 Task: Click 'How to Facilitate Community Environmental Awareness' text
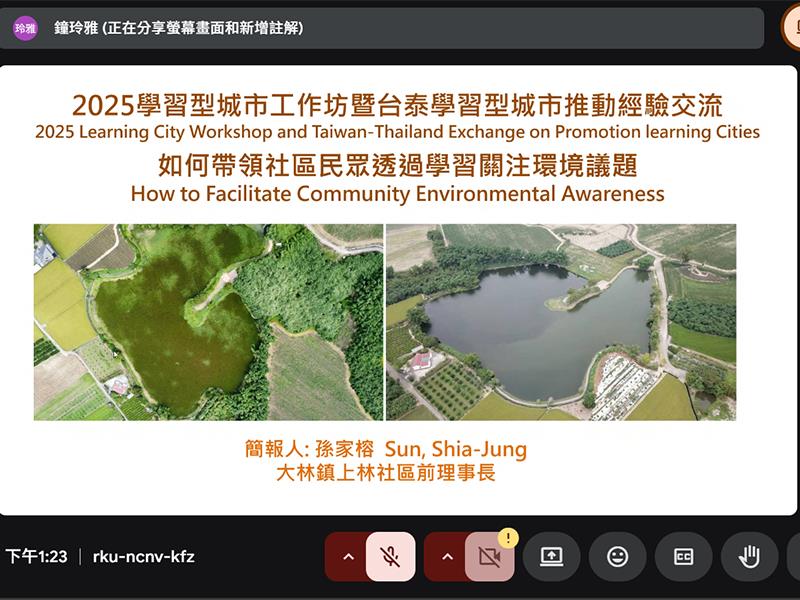(397, 193)
